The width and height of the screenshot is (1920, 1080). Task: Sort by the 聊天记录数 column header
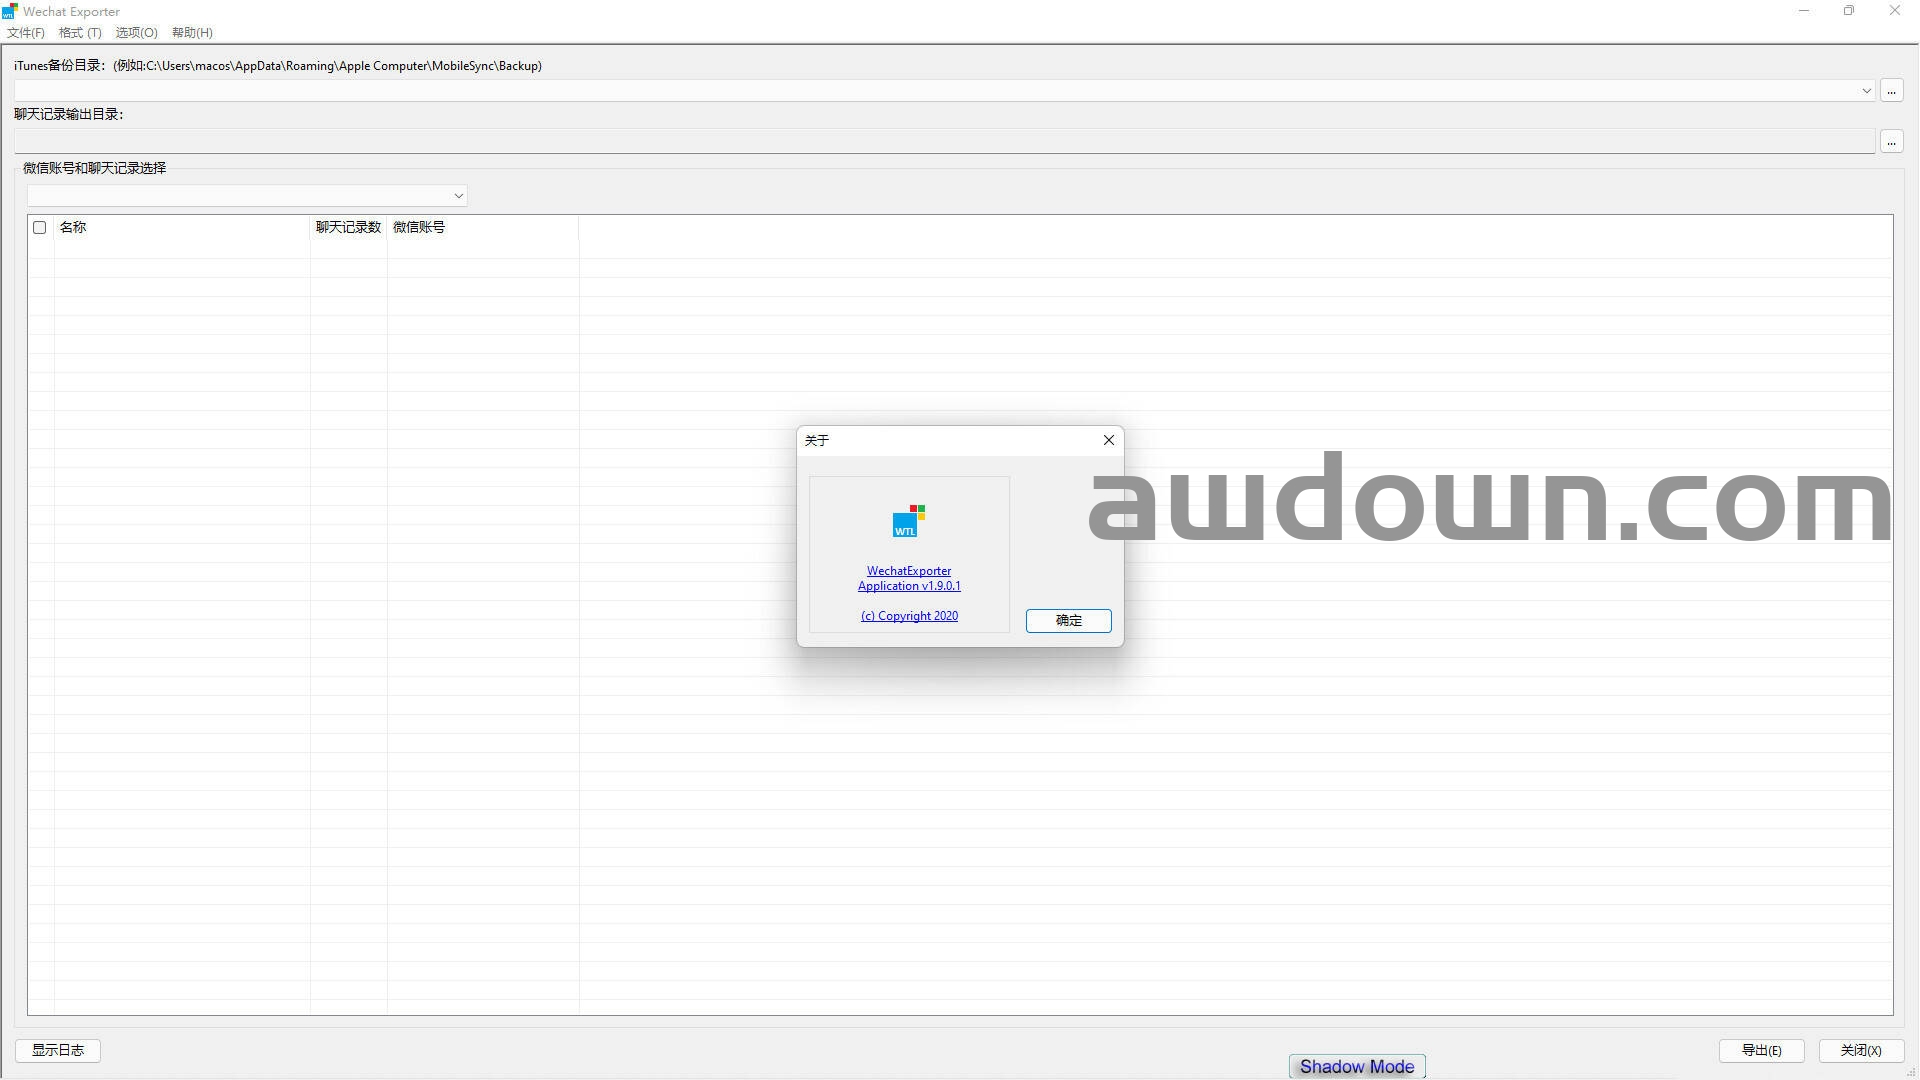coord(348,228)
